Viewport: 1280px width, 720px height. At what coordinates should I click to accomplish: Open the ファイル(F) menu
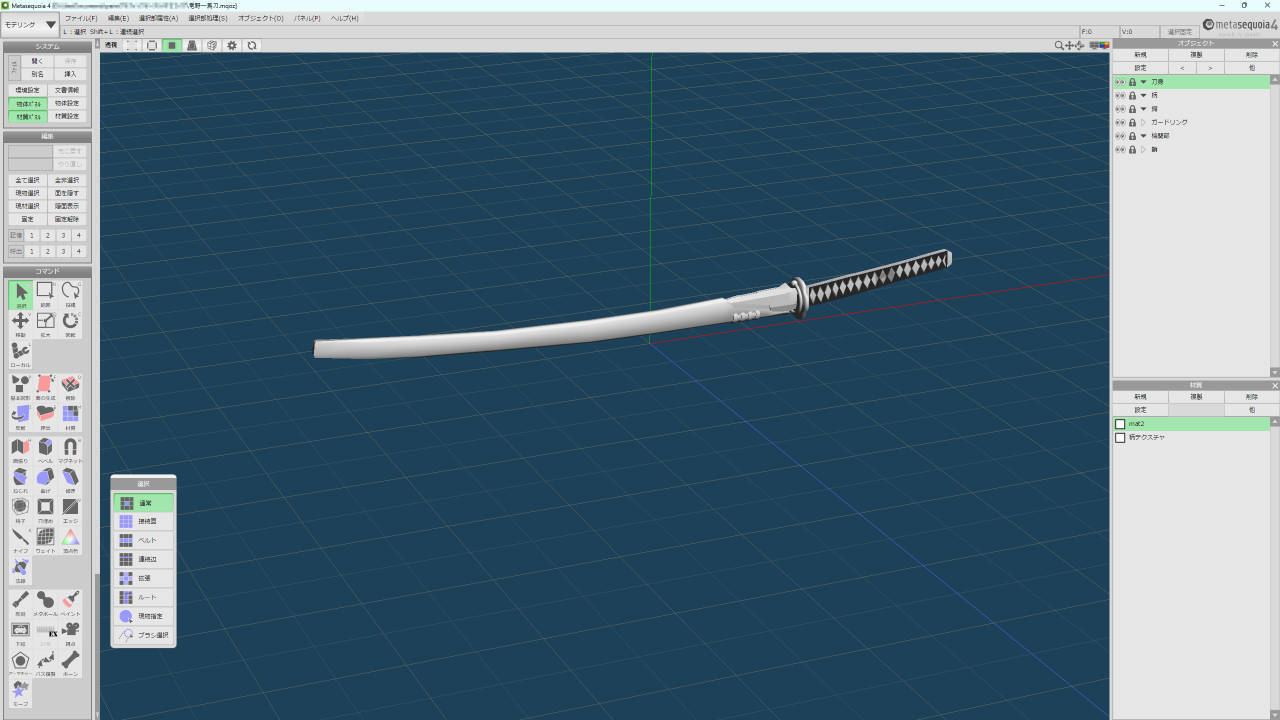pos(81,18)
